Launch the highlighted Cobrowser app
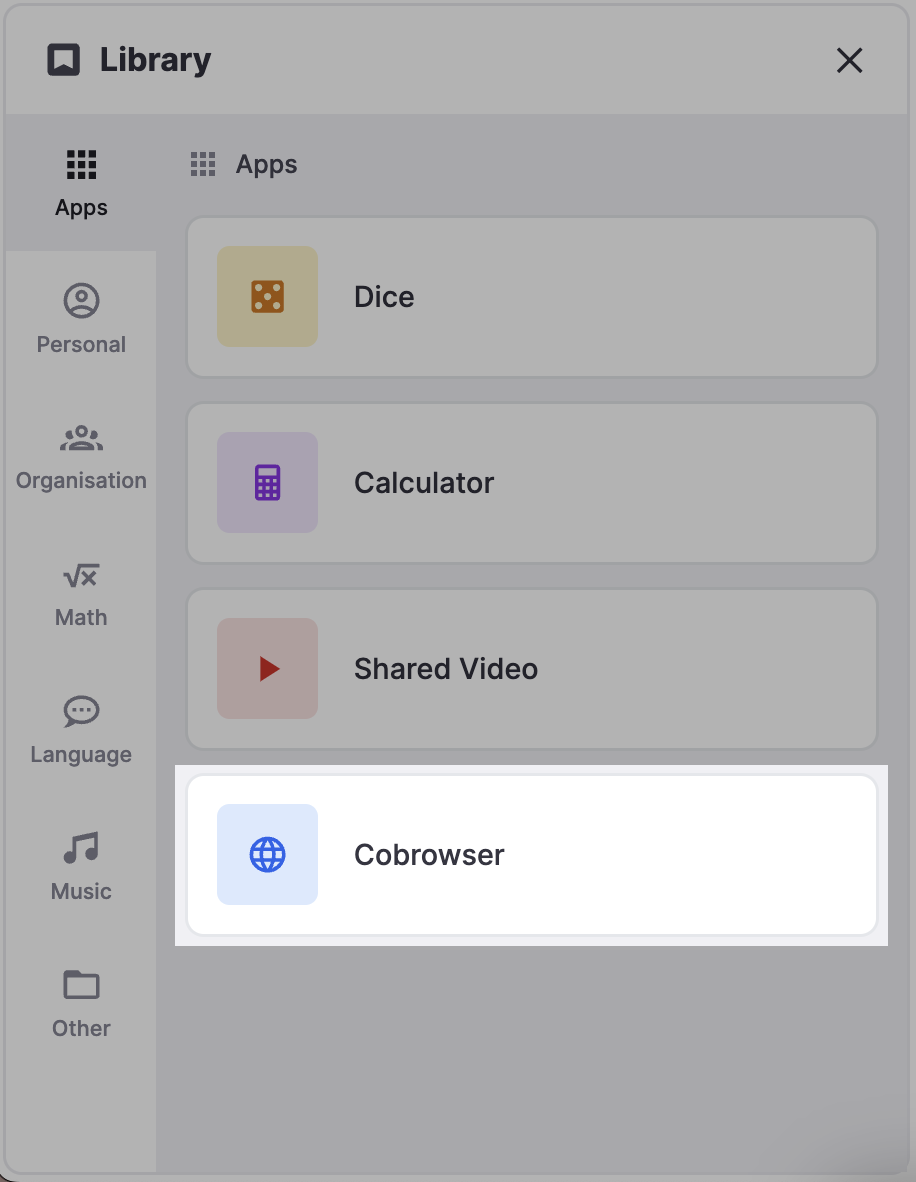This screenshot has height=1182, width=916. click(x=532, y=855)
